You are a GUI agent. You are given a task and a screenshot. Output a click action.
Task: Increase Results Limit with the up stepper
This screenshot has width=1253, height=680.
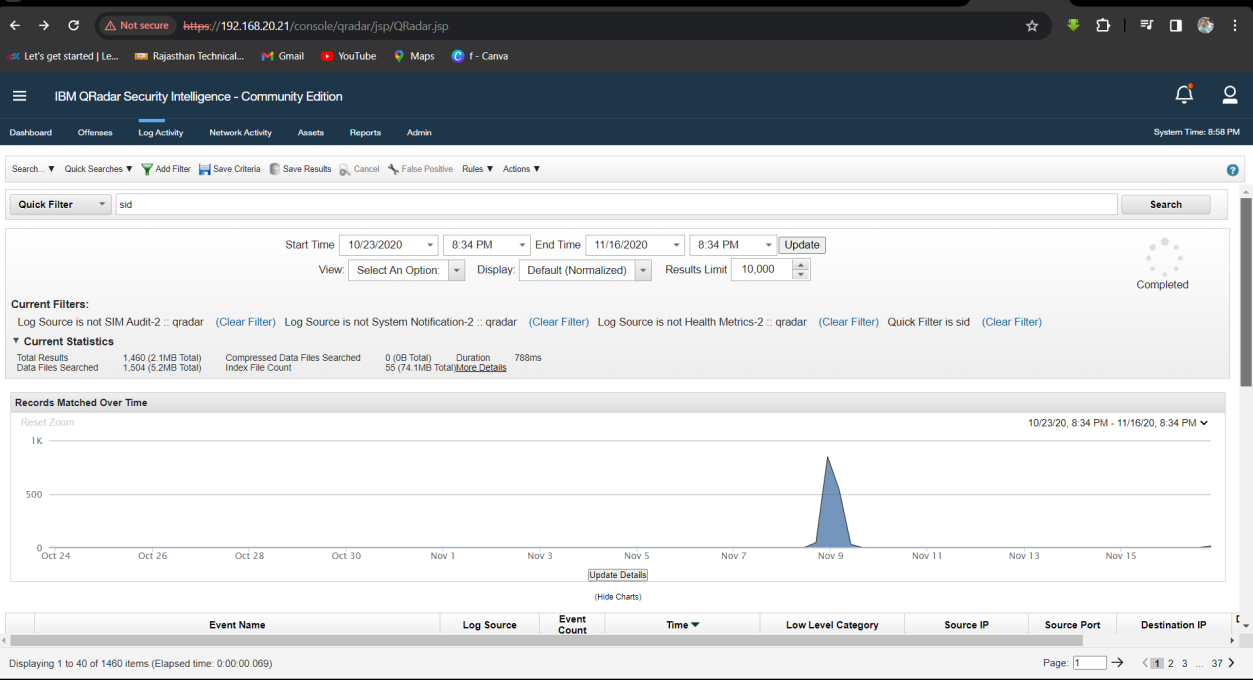(x=801, y=265)
